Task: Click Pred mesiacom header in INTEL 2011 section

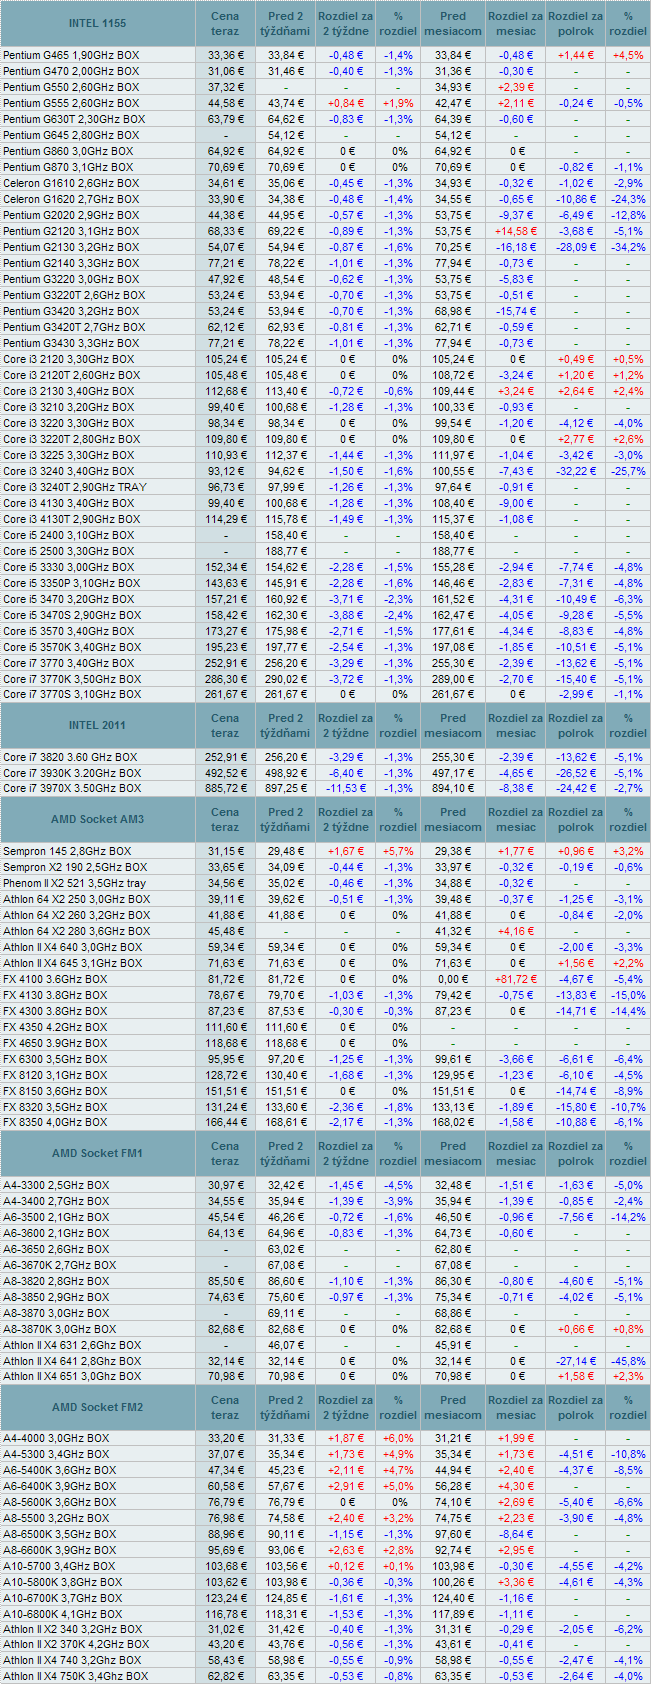Action: point(453,725)
